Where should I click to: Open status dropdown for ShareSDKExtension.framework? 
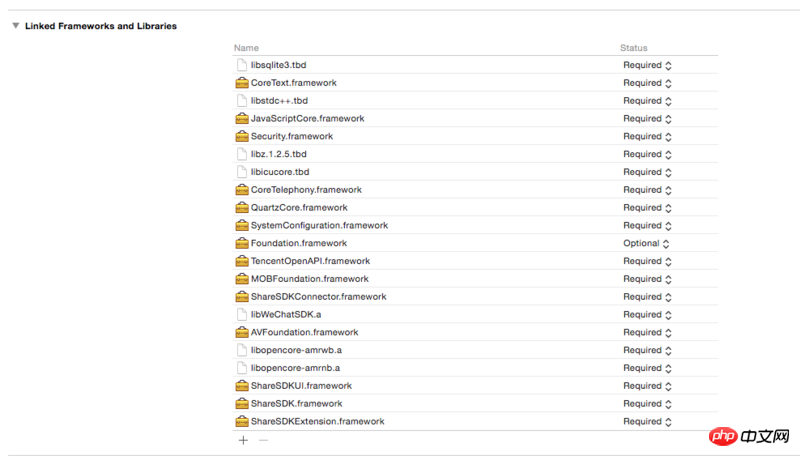pos(647,421)
